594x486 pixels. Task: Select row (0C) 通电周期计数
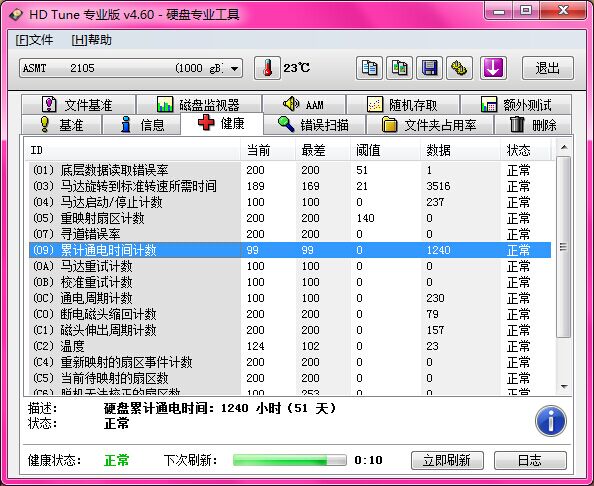coord(290,298)
